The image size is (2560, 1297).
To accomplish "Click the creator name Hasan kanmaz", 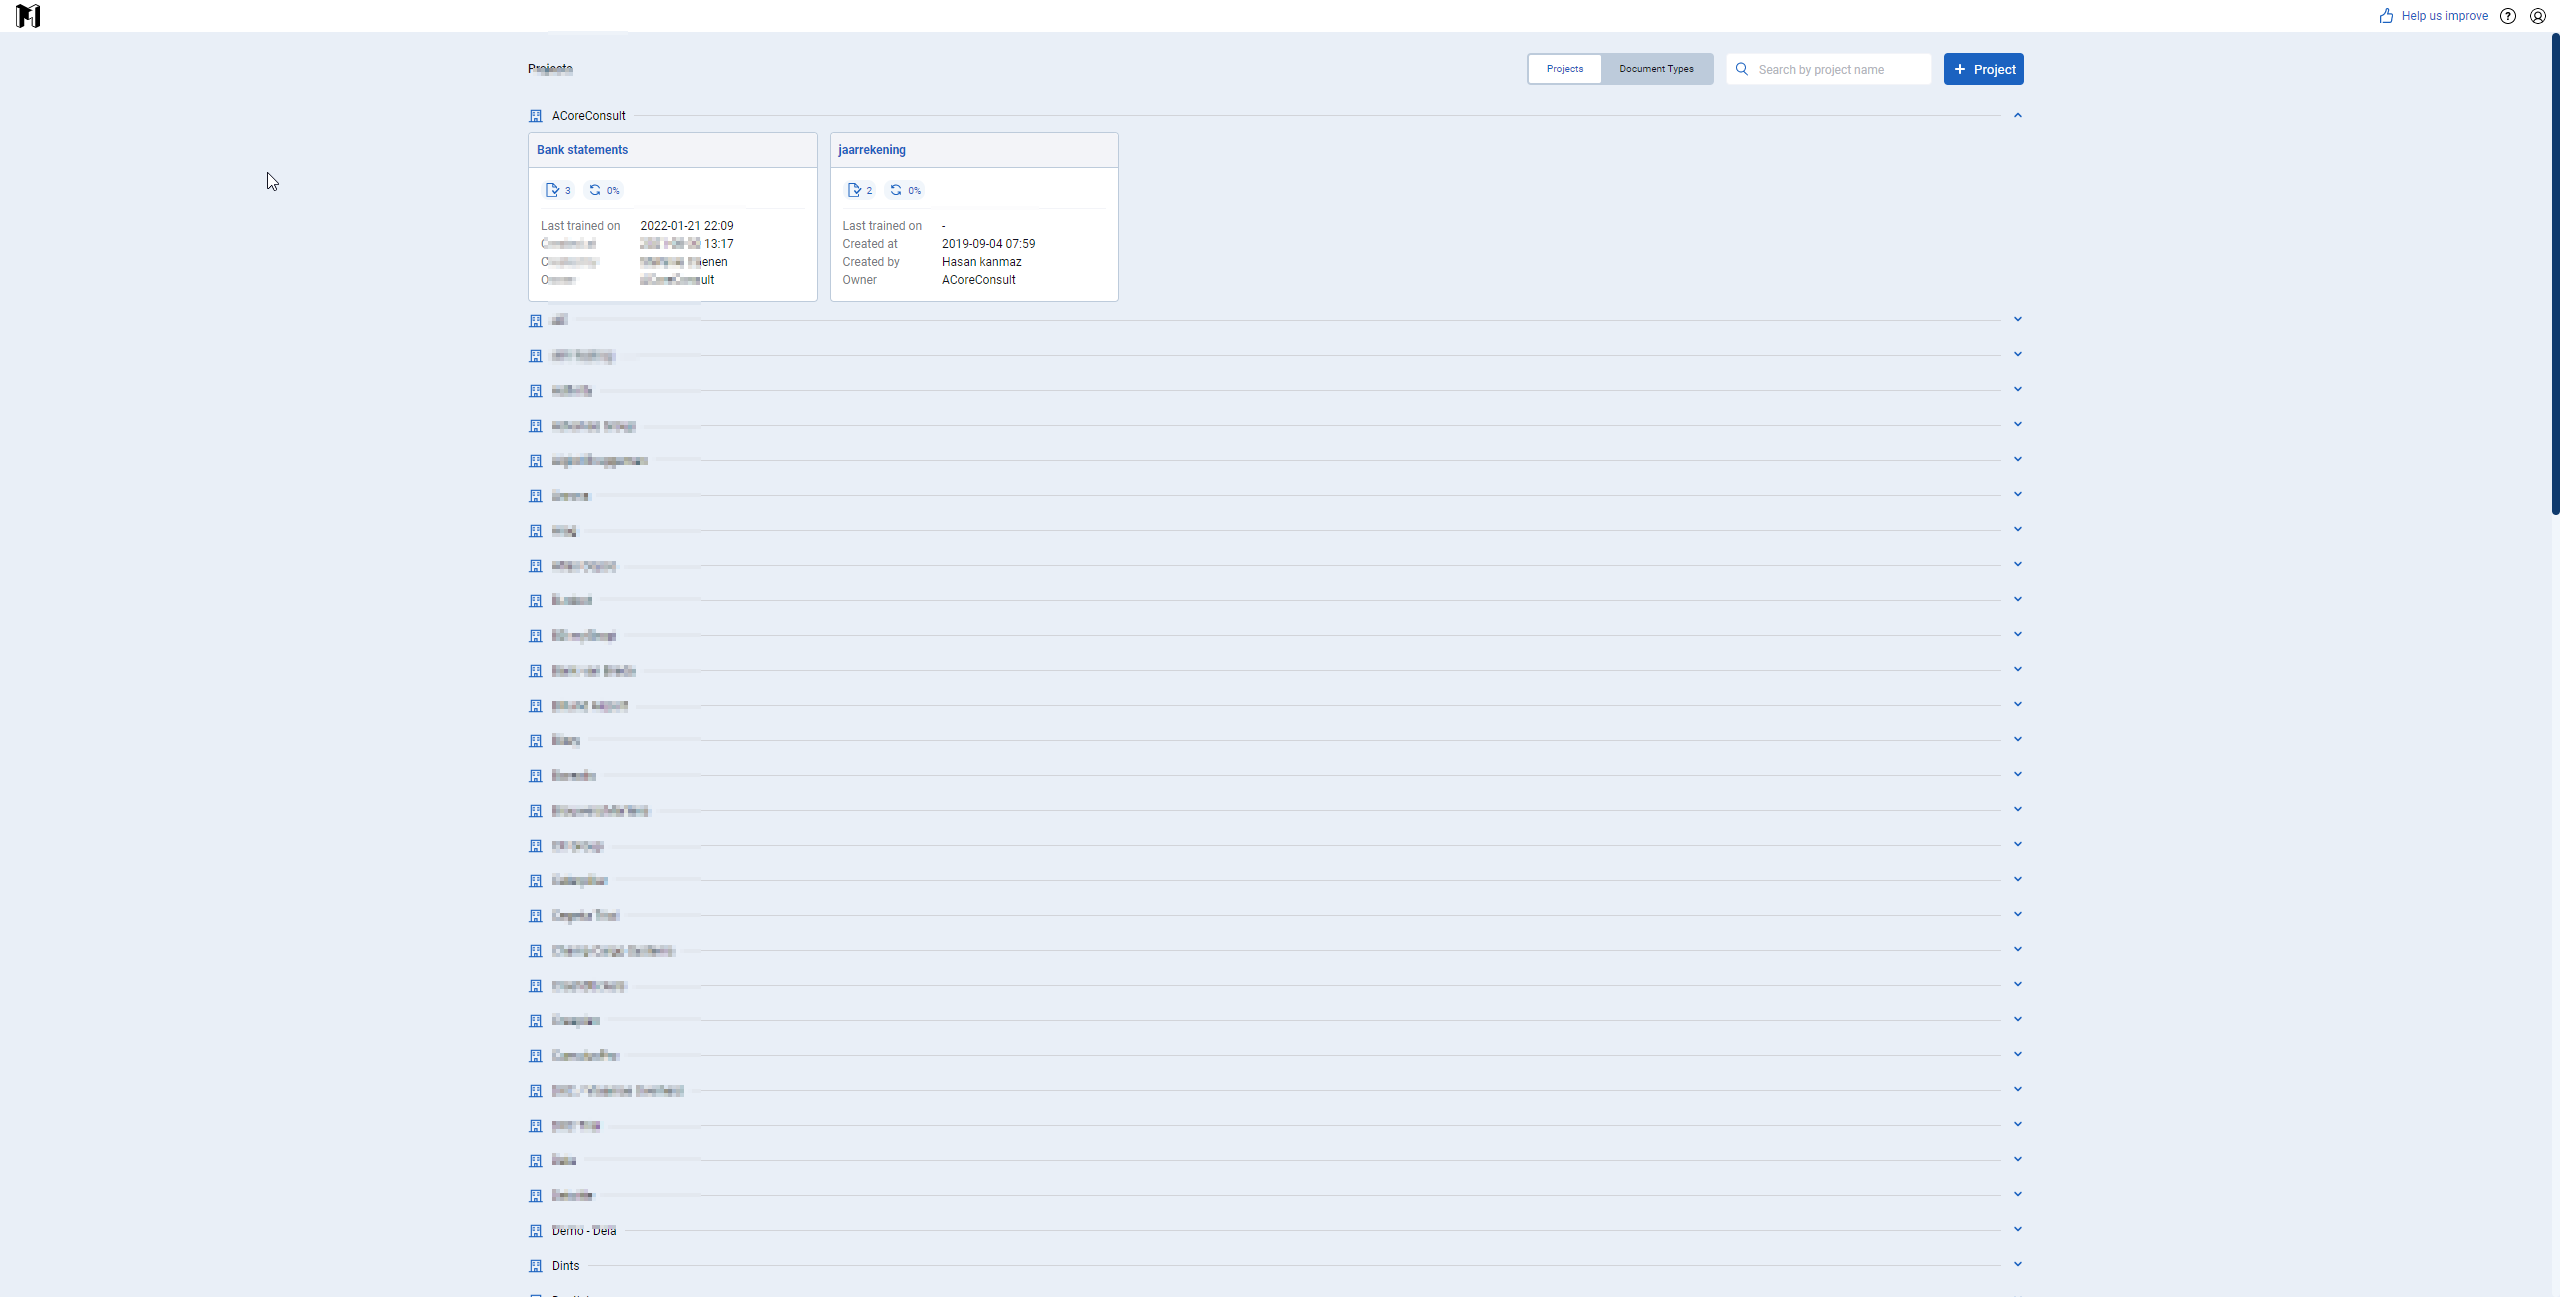I will pos(982,262).
